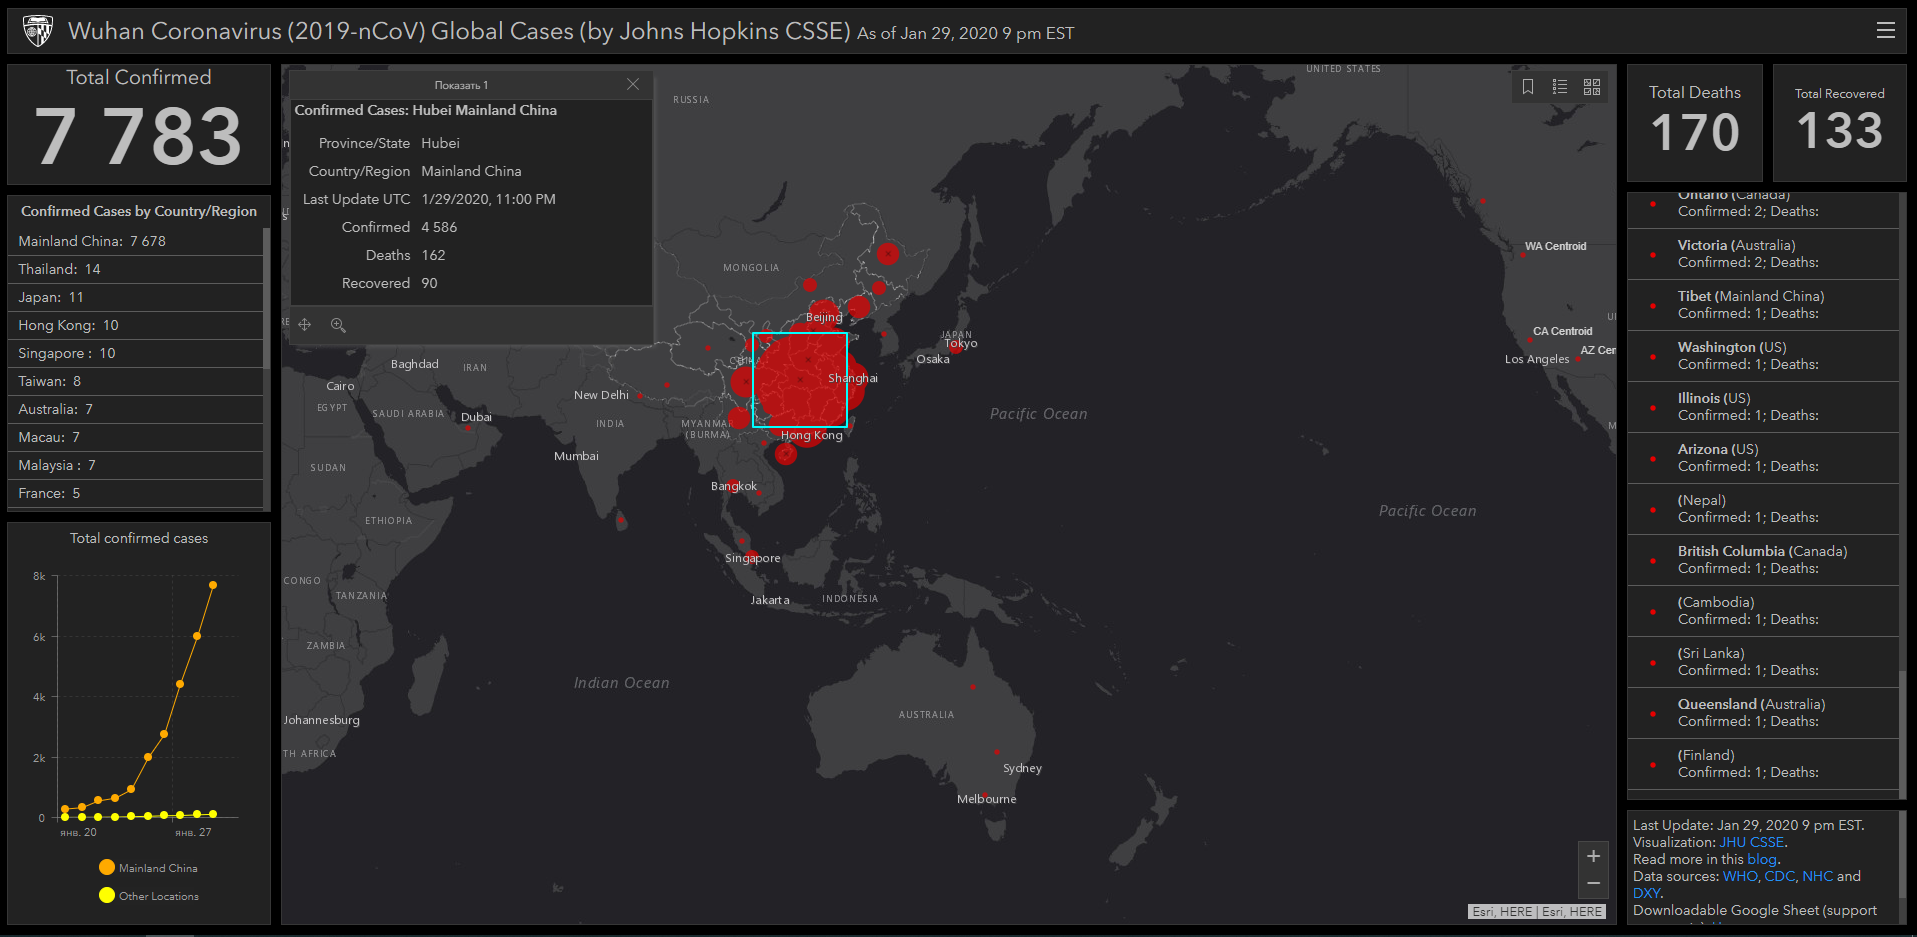Select the Queensland (Australia) entry

tap(1763, 713)
